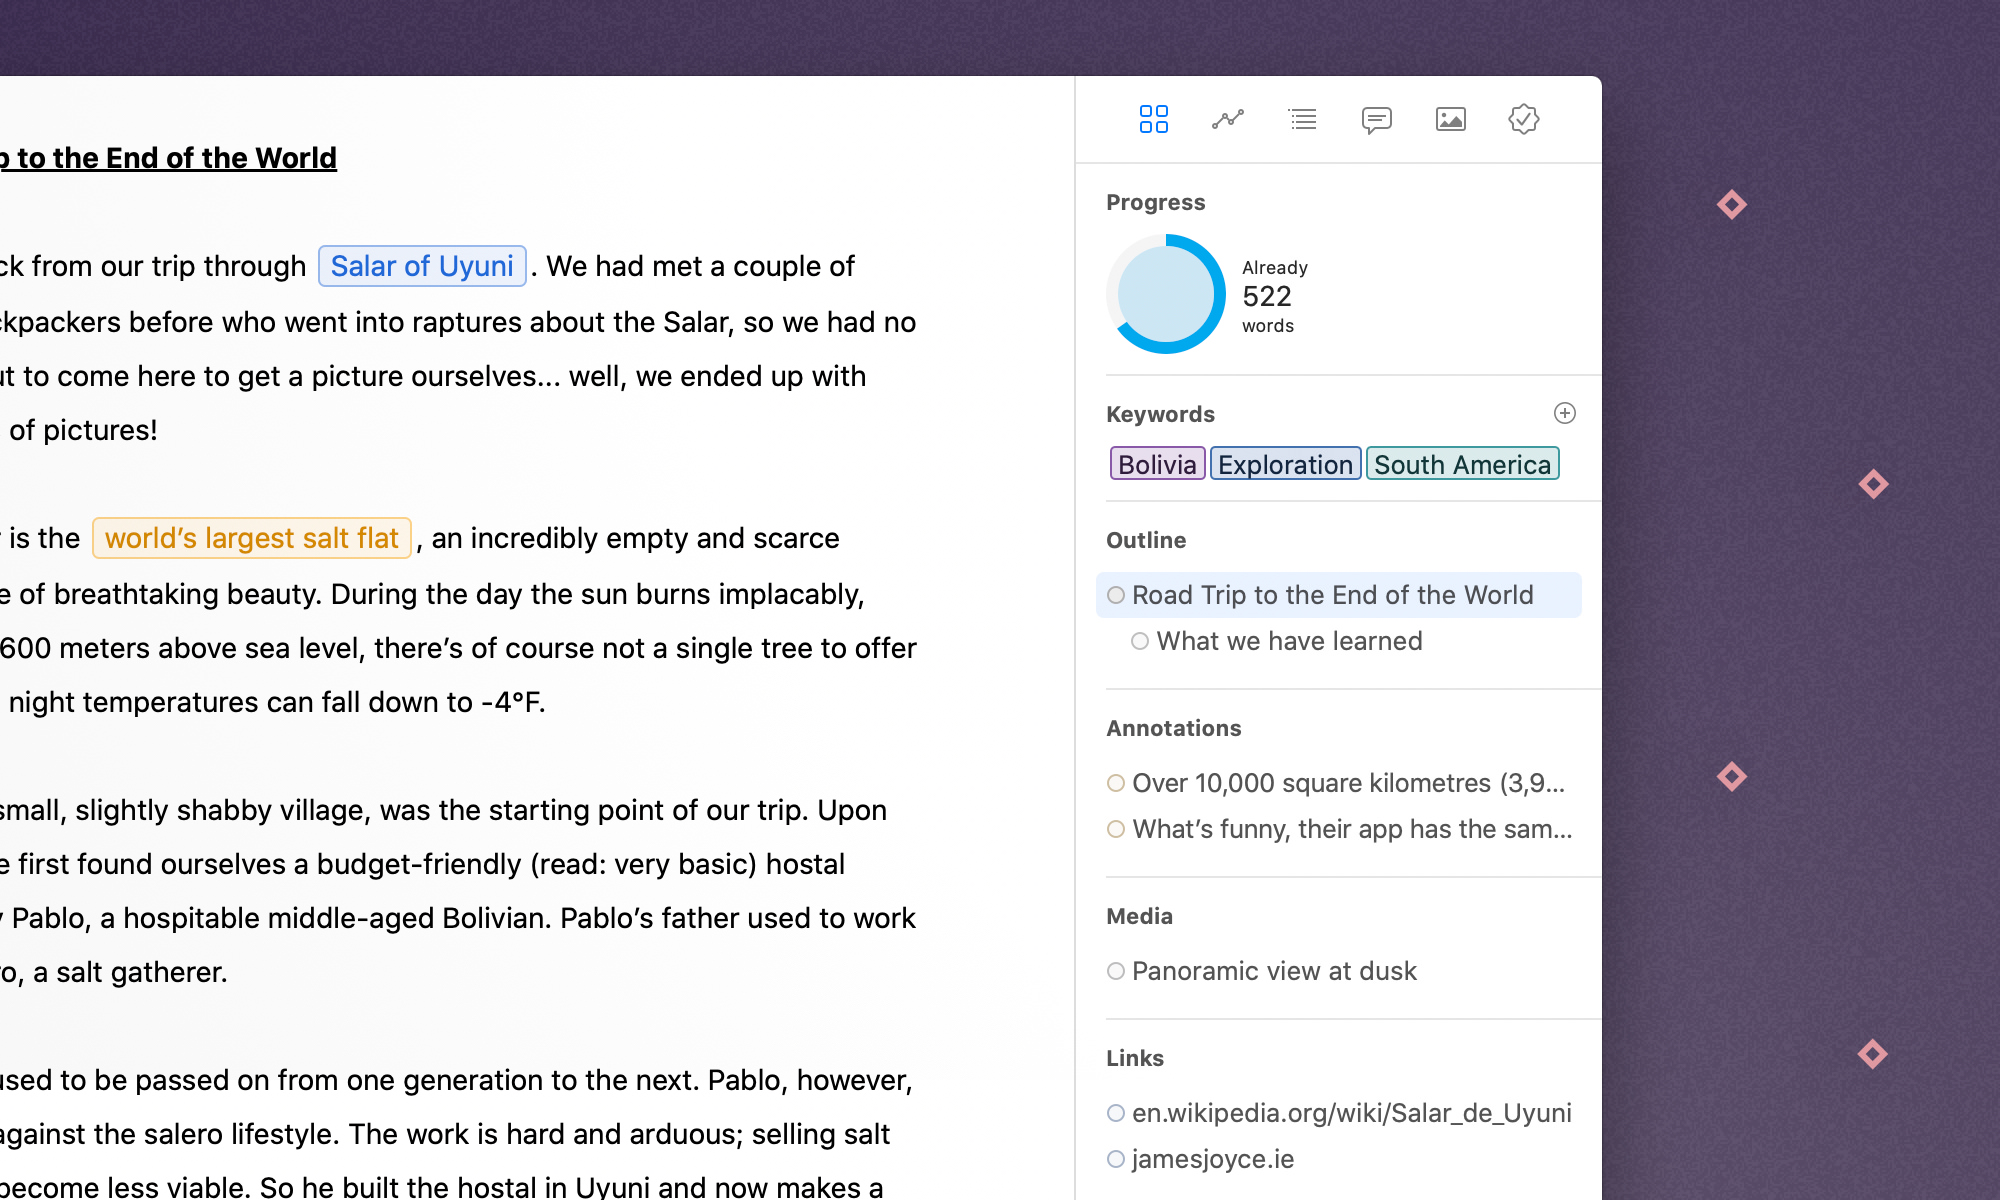2000x1200 pixels.
Task: Select the Progress chart icon
Action: [1227, 119]
